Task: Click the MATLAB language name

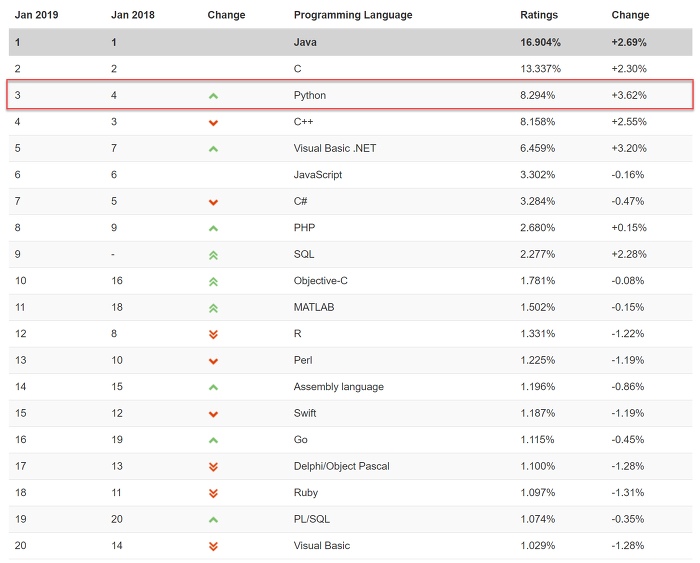Action: [x=314, y=307]
